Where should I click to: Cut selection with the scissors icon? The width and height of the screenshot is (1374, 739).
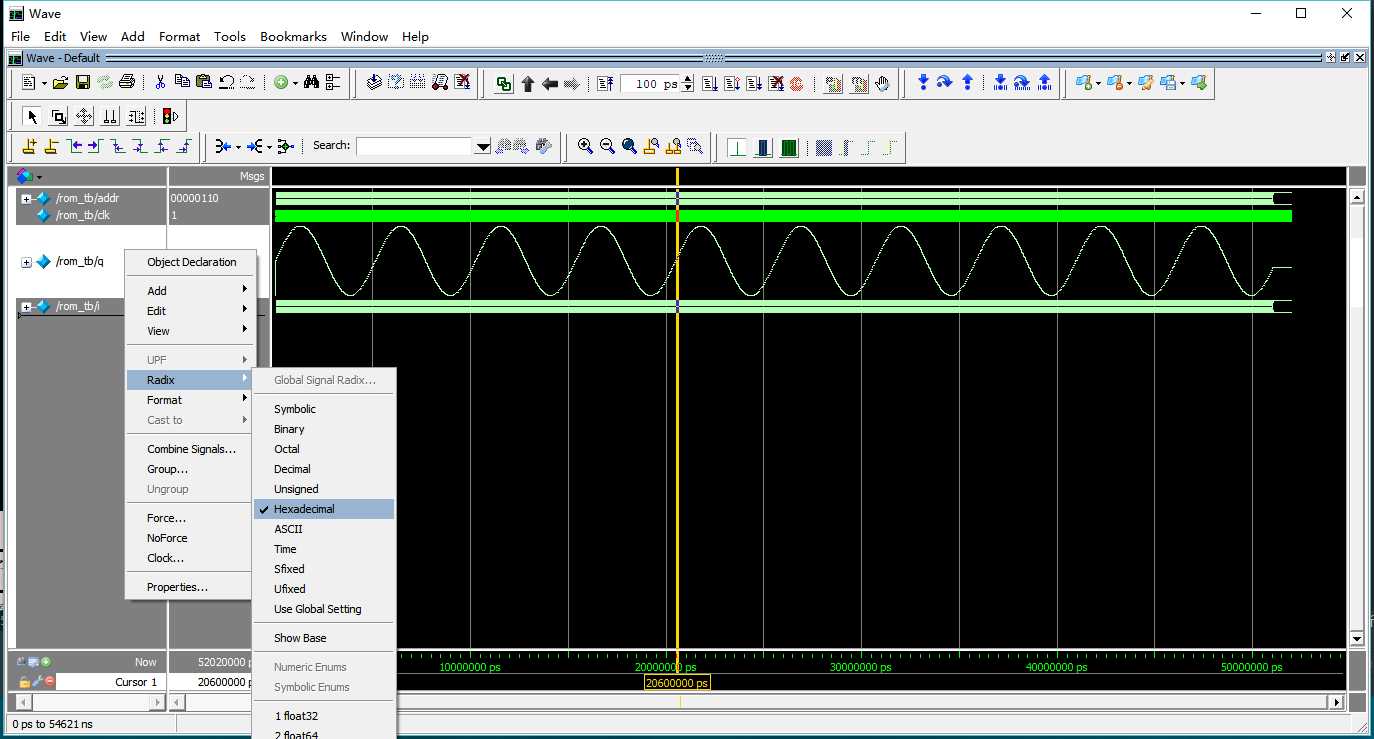(x=160, y=83)
